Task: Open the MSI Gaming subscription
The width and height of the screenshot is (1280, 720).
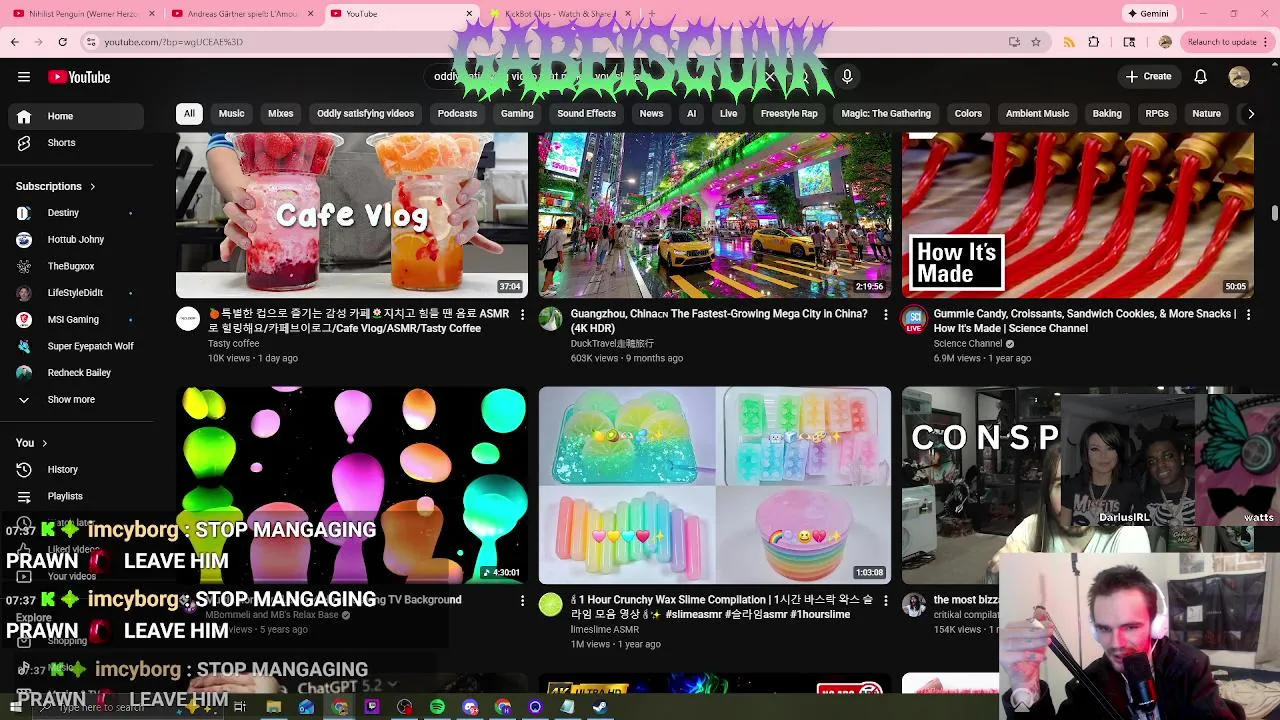Action: [76, 320]
